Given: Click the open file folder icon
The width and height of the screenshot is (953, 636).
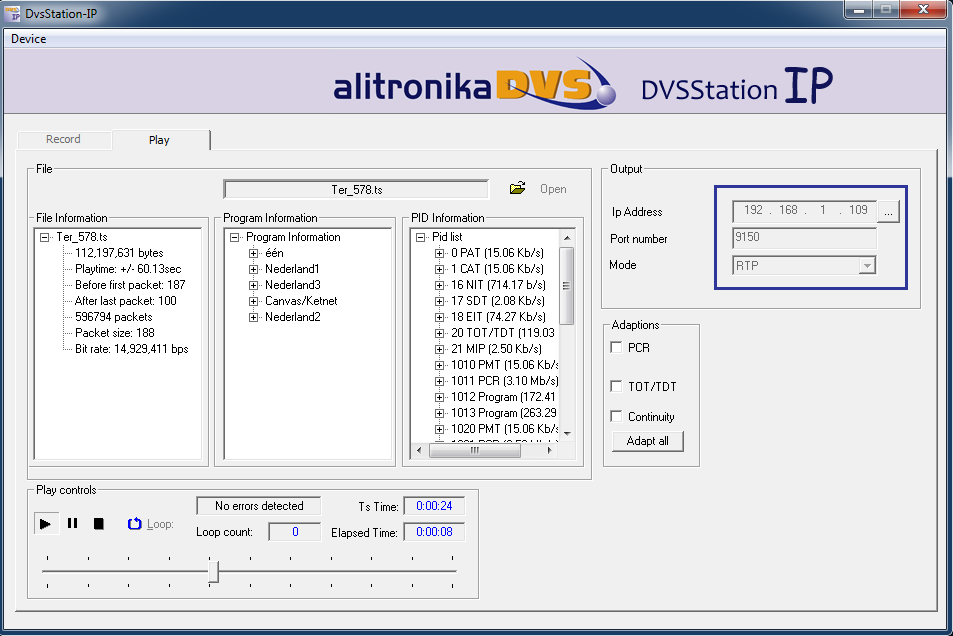Looking at the screenshot, I should (517, 188).
